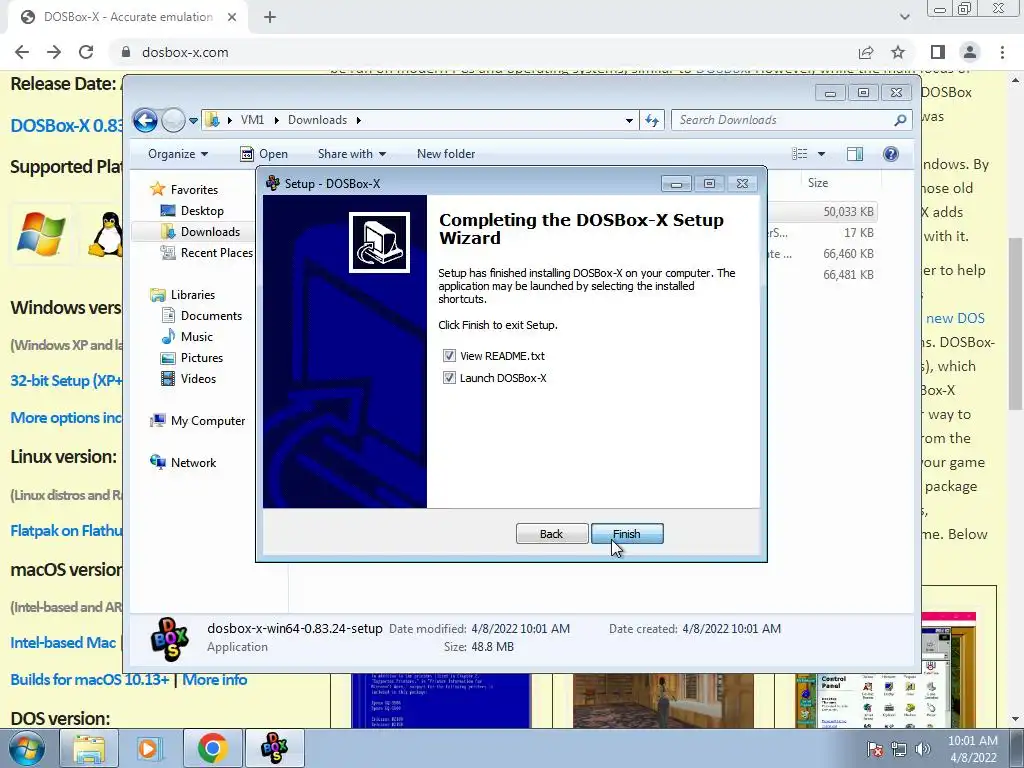Click Open in the Explorer toolbar

point(264,154)
